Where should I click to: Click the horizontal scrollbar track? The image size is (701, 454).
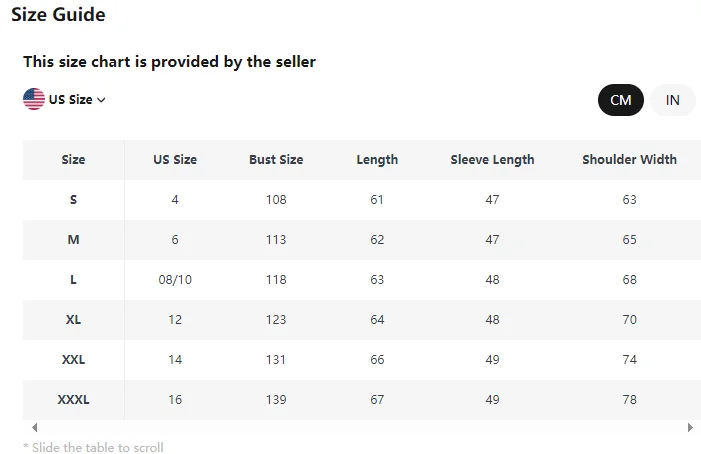360,427
